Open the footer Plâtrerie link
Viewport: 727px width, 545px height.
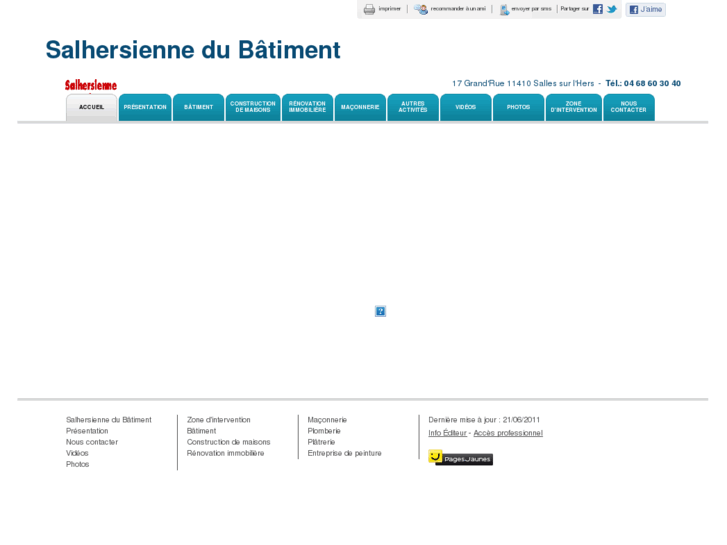(x=321, y=442)
